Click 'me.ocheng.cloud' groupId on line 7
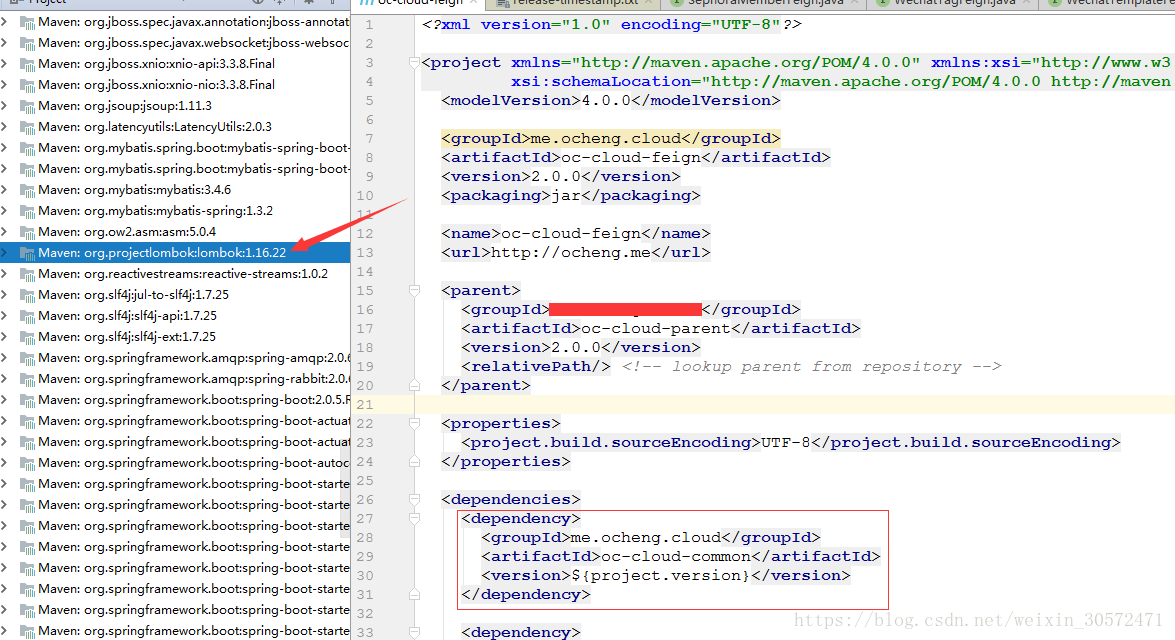1175x640 pixels. (x=605, y=139)
